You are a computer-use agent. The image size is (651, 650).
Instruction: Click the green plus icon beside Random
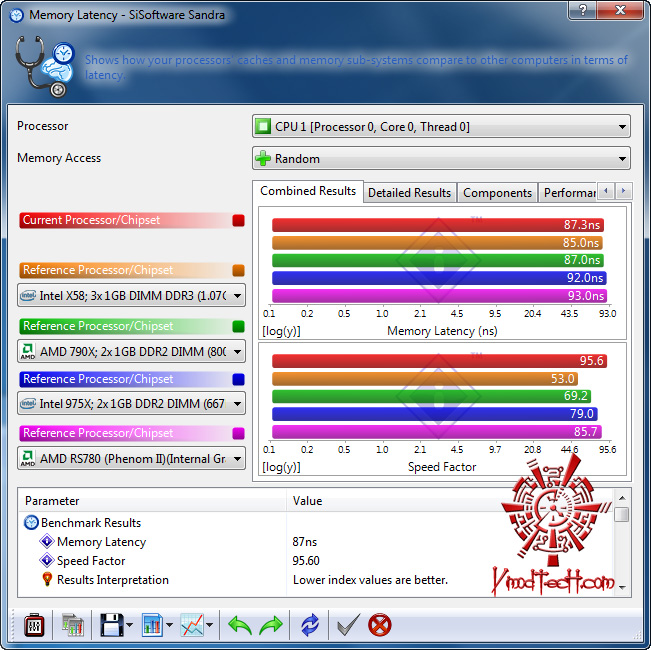(263, 158)
